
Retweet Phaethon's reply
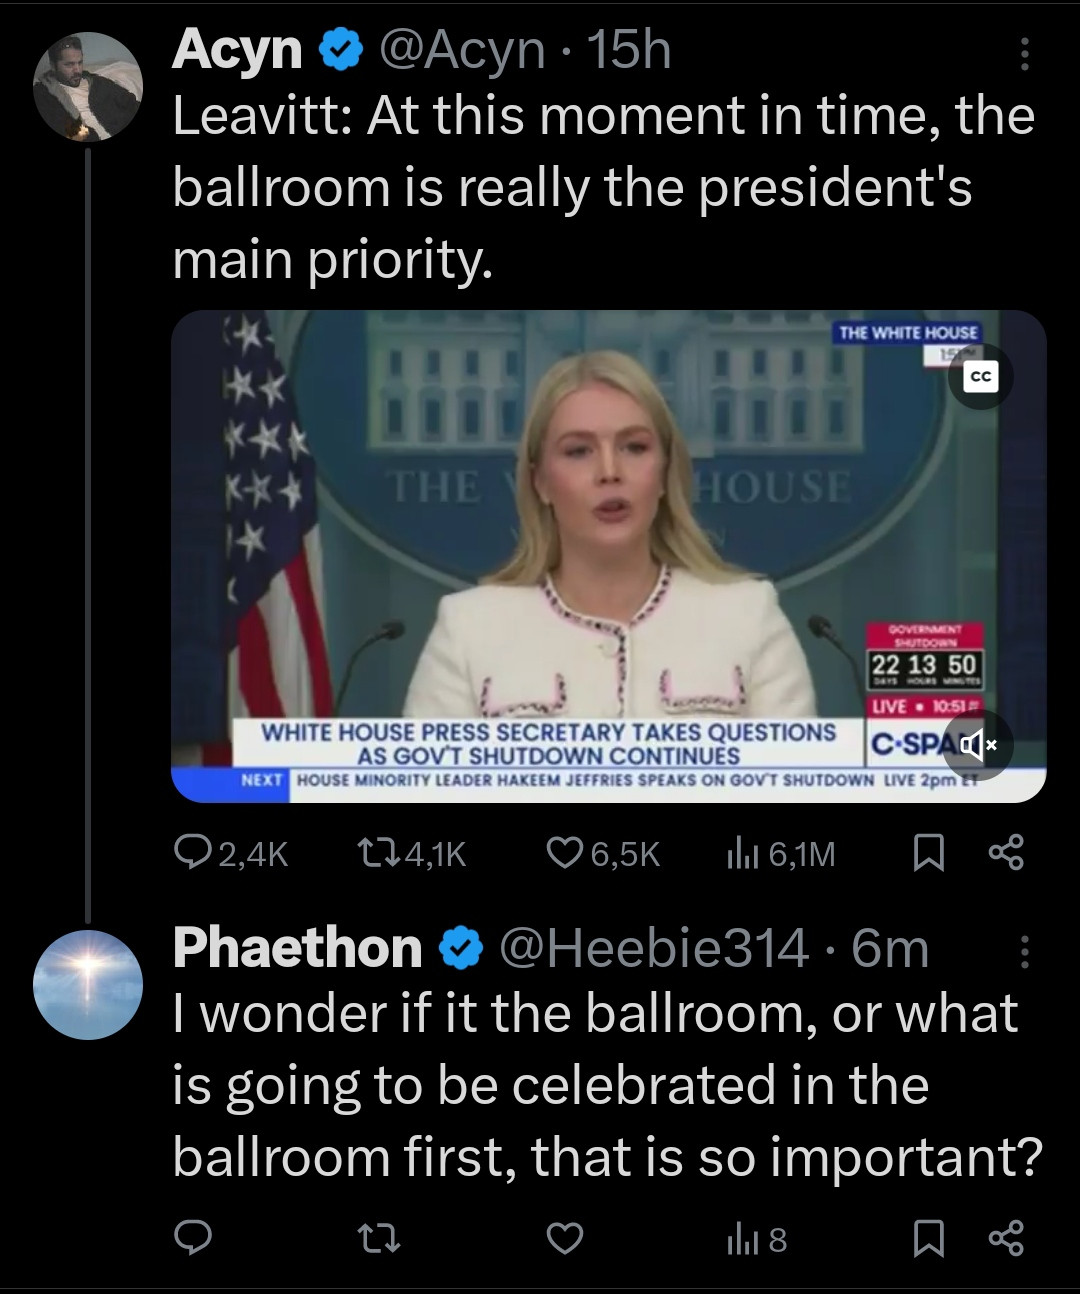pyautogui.click(x=380, y=1239)
